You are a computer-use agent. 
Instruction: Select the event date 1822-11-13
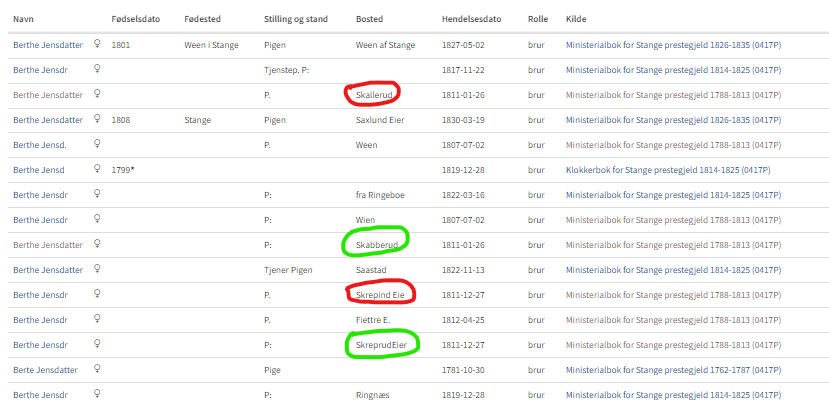[x=463, y=270]
